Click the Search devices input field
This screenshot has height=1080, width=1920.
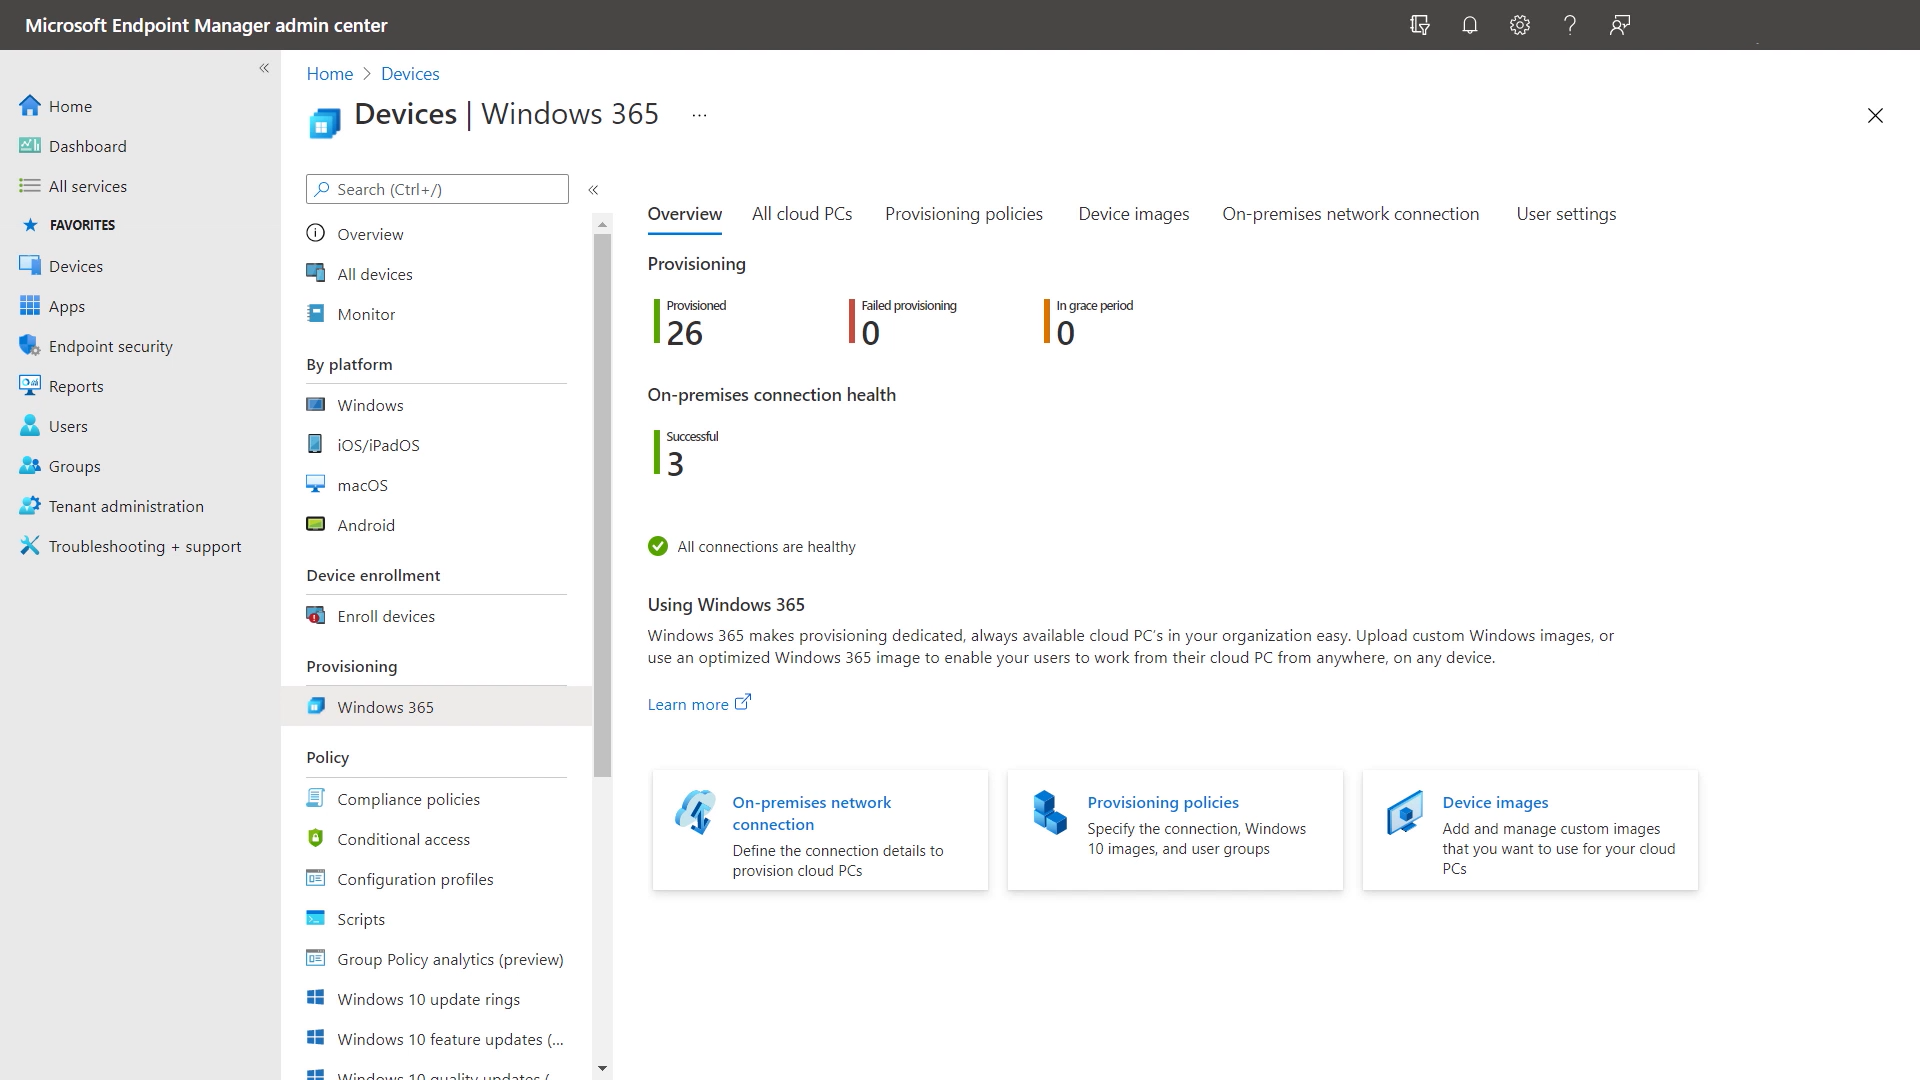(x=436, y=187)
